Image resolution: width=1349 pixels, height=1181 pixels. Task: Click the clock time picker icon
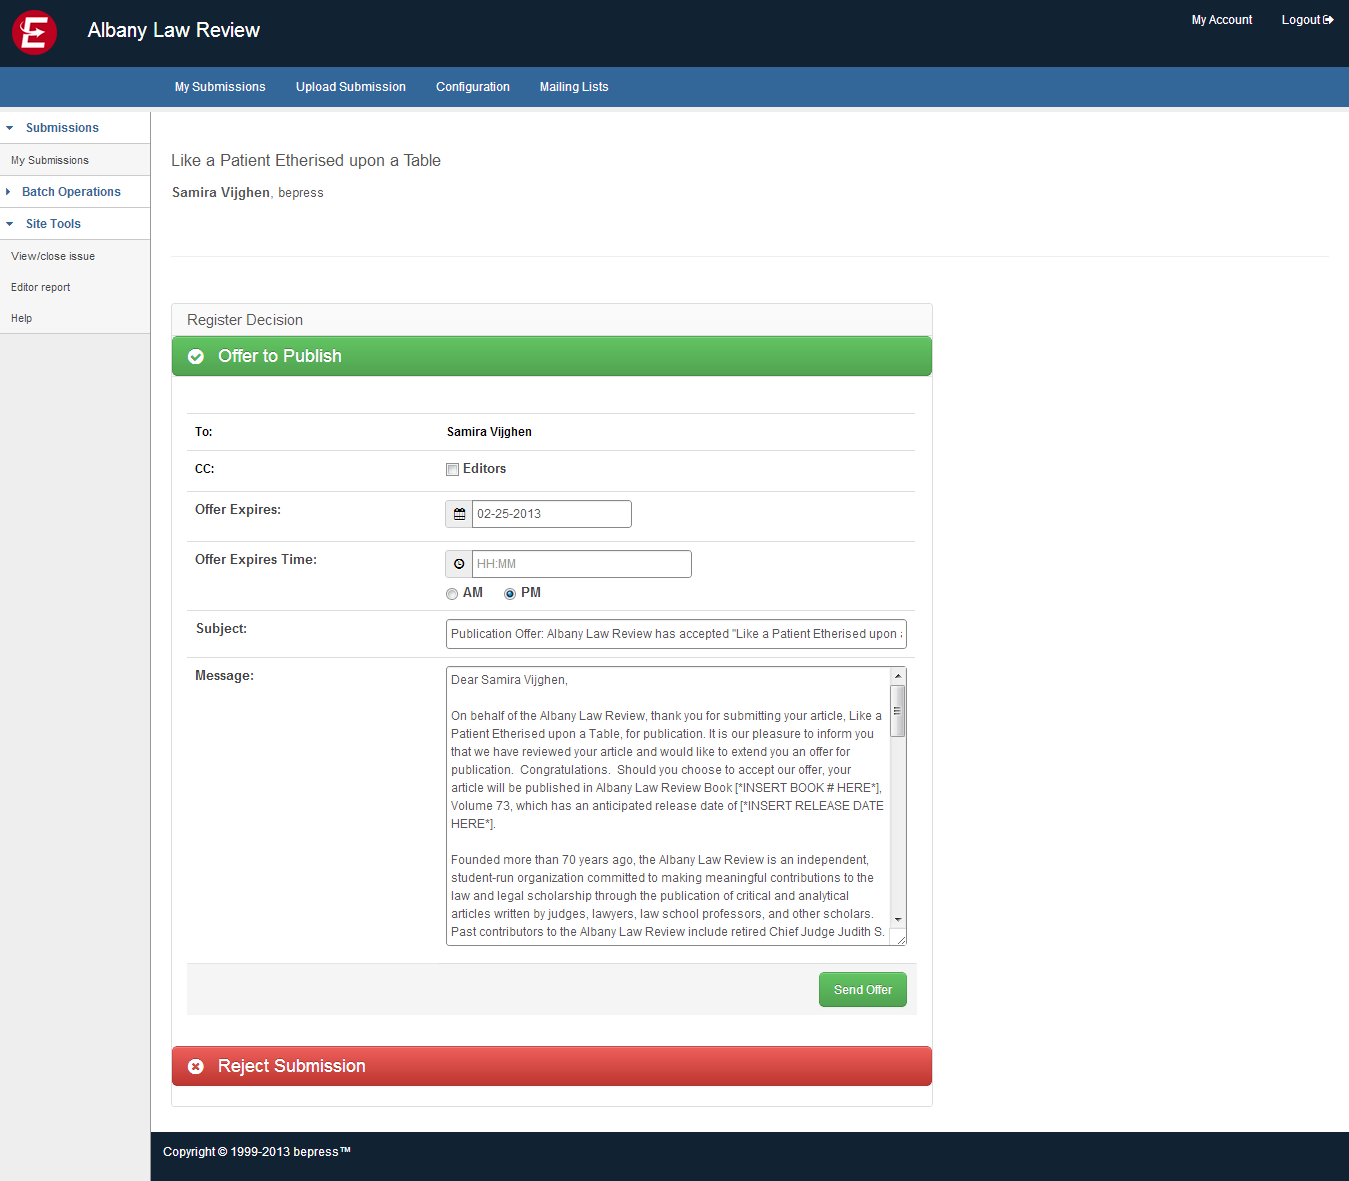(x=459, y=564)
